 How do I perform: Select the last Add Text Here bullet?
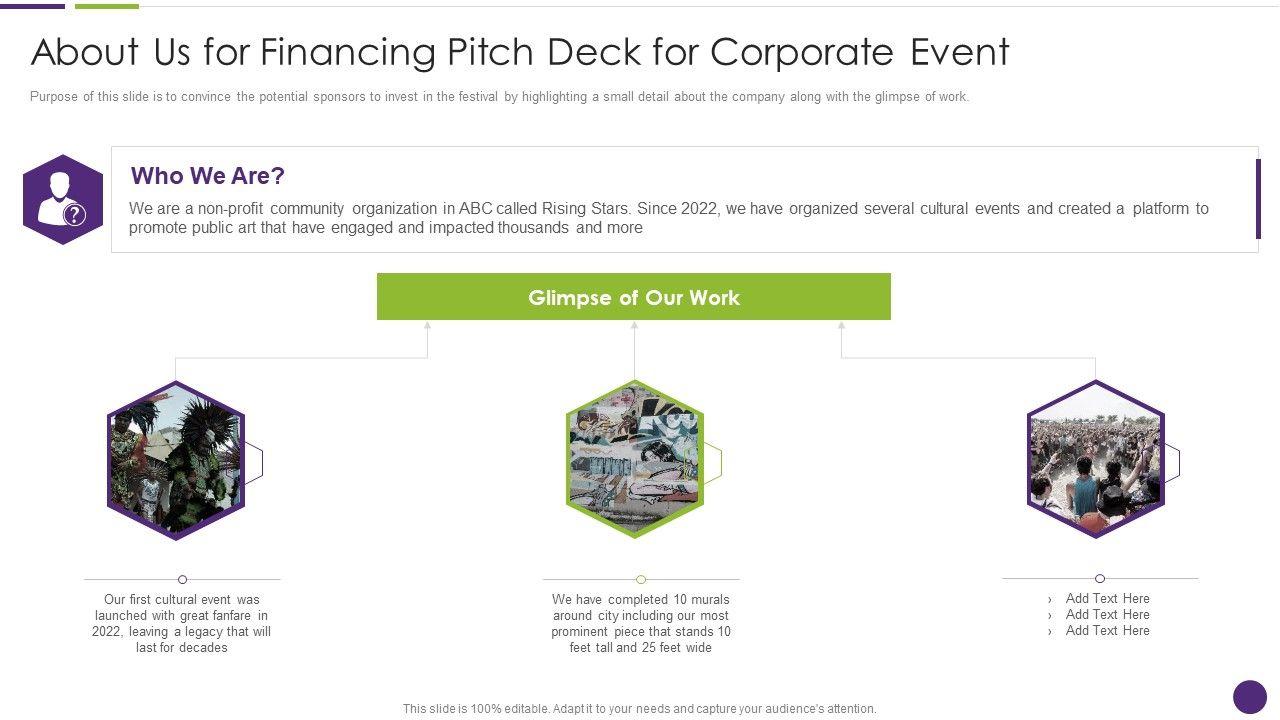pyautogui.click(x=1107, y=631)
